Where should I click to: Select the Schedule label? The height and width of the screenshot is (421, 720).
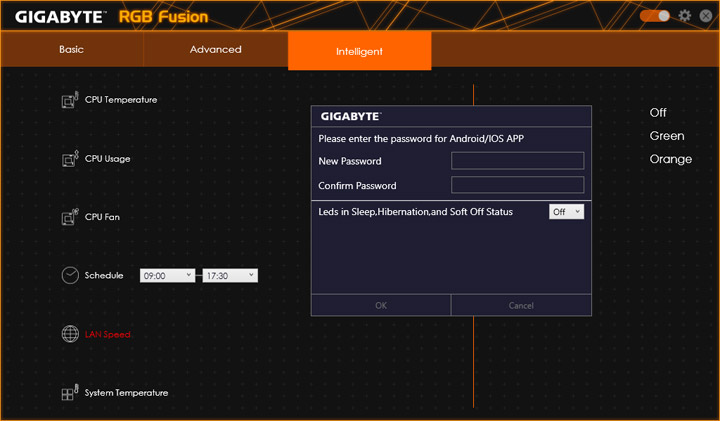click(x=104, y=275)
